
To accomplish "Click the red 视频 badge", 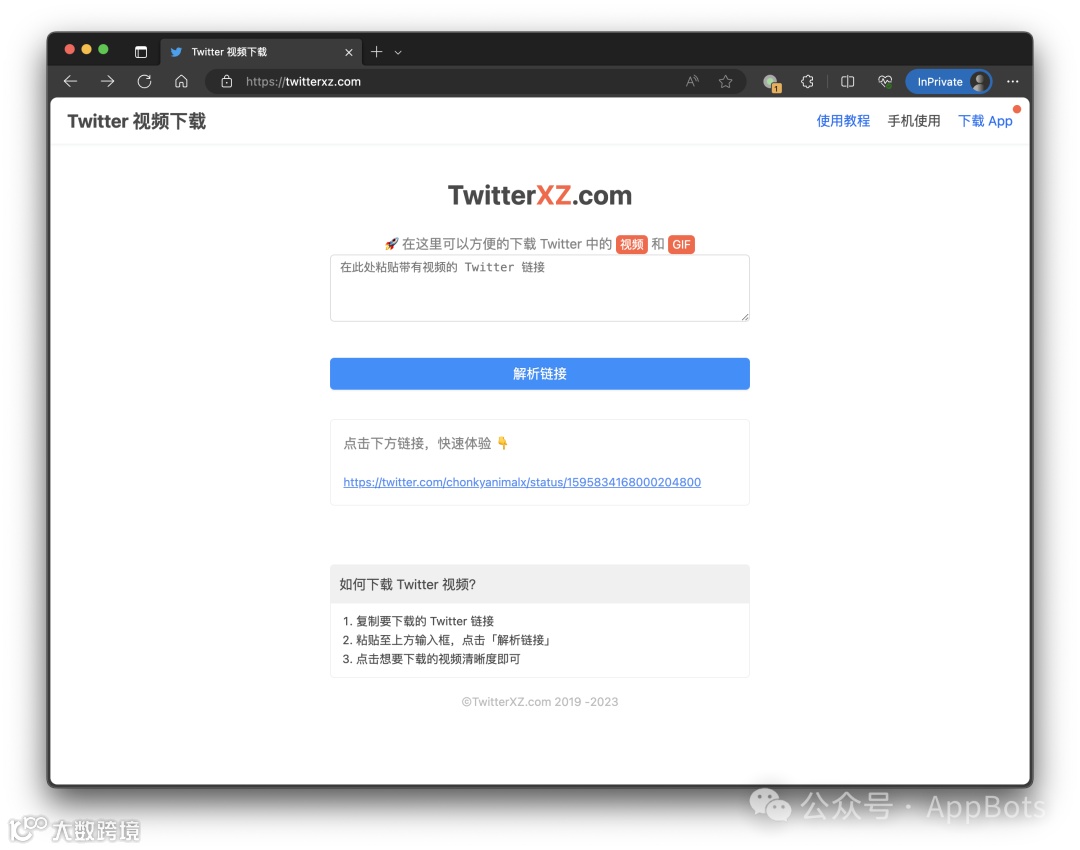I will coord(631,245).
